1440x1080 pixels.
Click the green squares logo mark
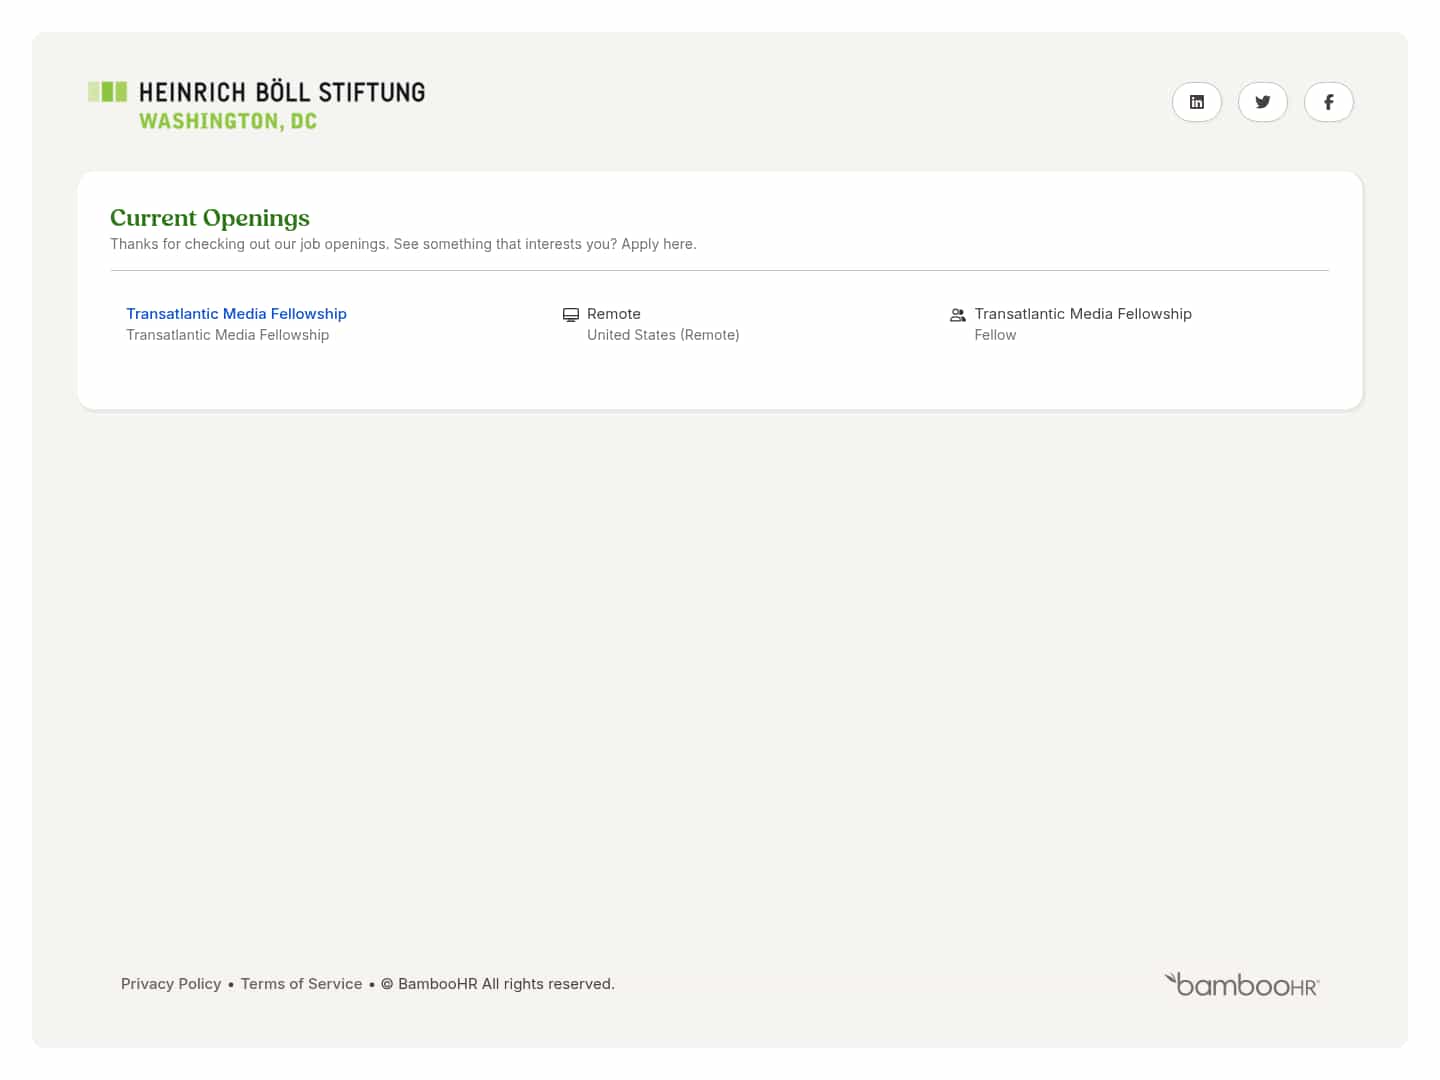point(107,92)
